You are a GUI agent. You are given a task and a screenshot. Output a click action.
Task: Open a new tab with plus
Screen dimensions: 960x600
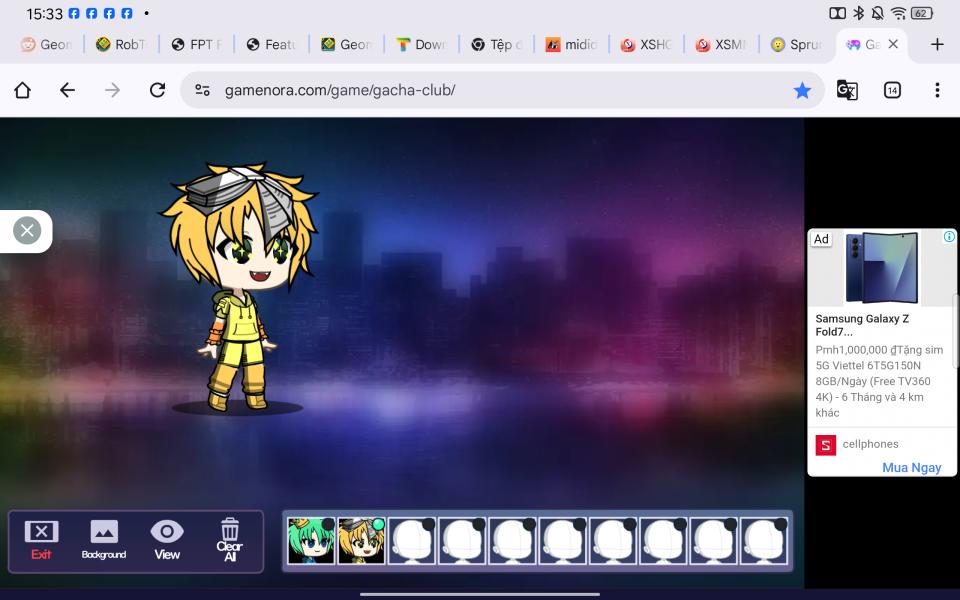click(937, 44)
